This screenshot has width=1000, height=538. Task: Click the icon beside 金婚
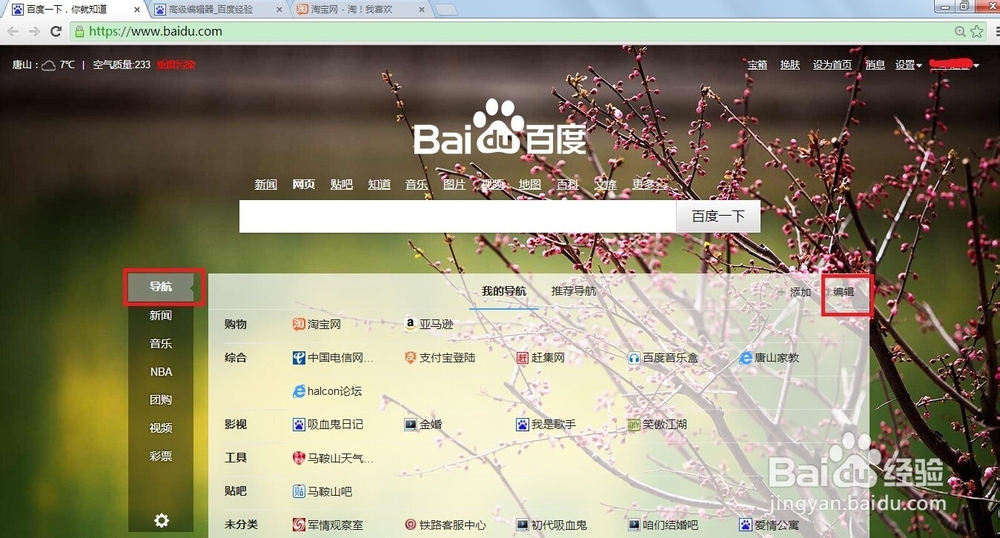(411, 425)
